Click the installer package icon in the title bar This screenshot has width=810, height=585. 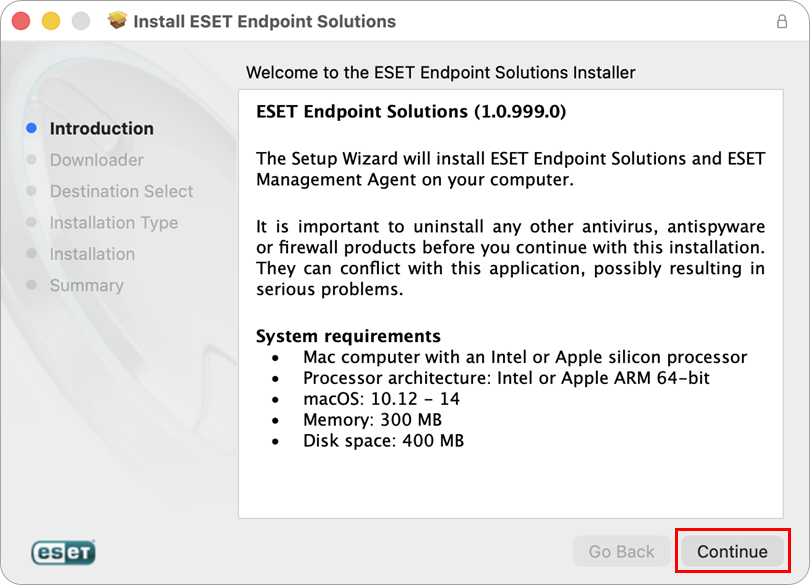click(x=117, y=20)
